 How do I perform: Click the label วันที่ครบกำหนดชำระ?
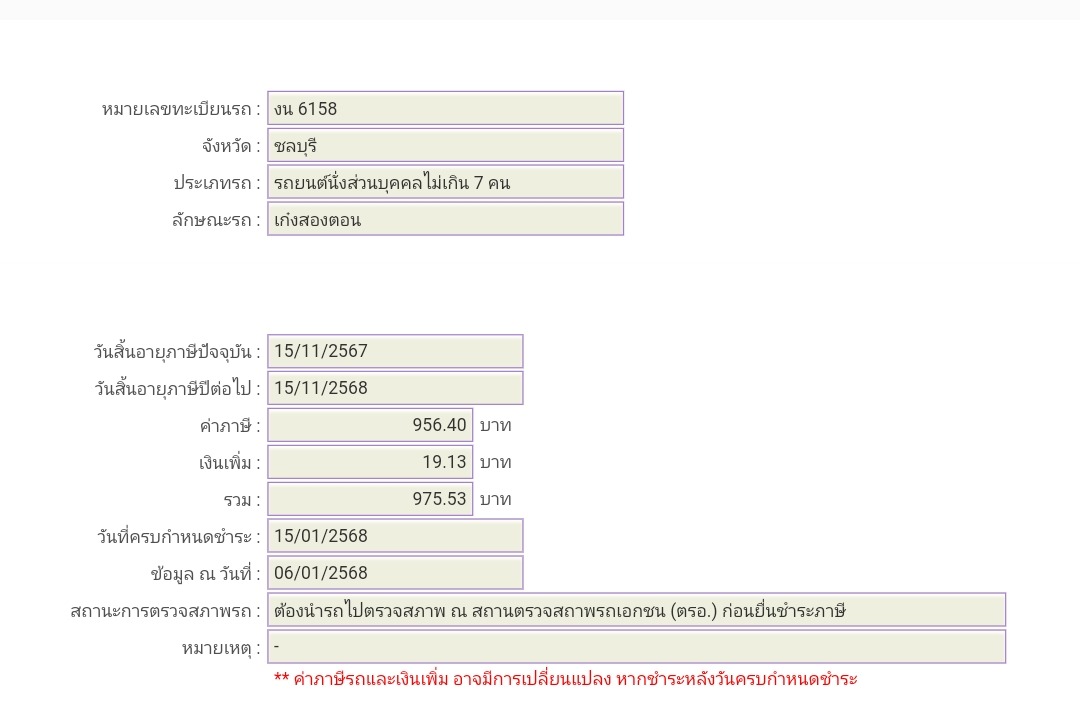(179, 537)
